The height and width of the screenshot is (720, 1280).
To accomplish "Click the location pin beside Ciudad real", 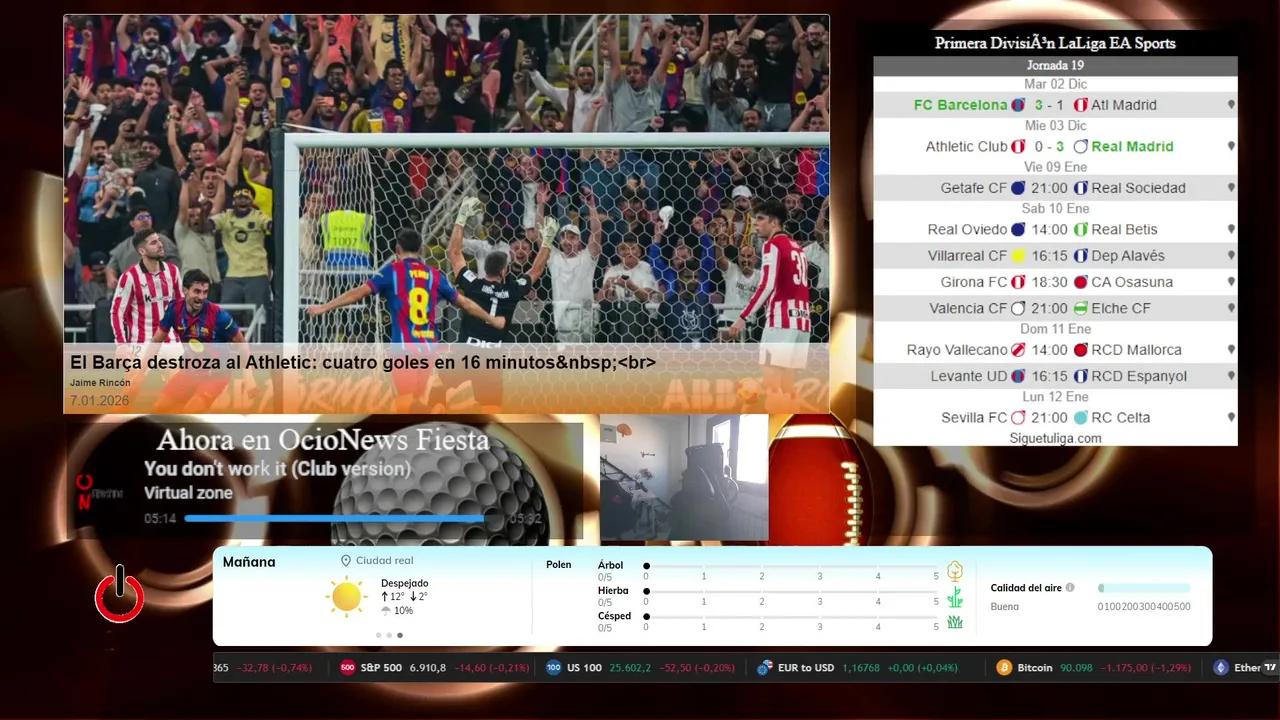I will click(x=346, y=561).
